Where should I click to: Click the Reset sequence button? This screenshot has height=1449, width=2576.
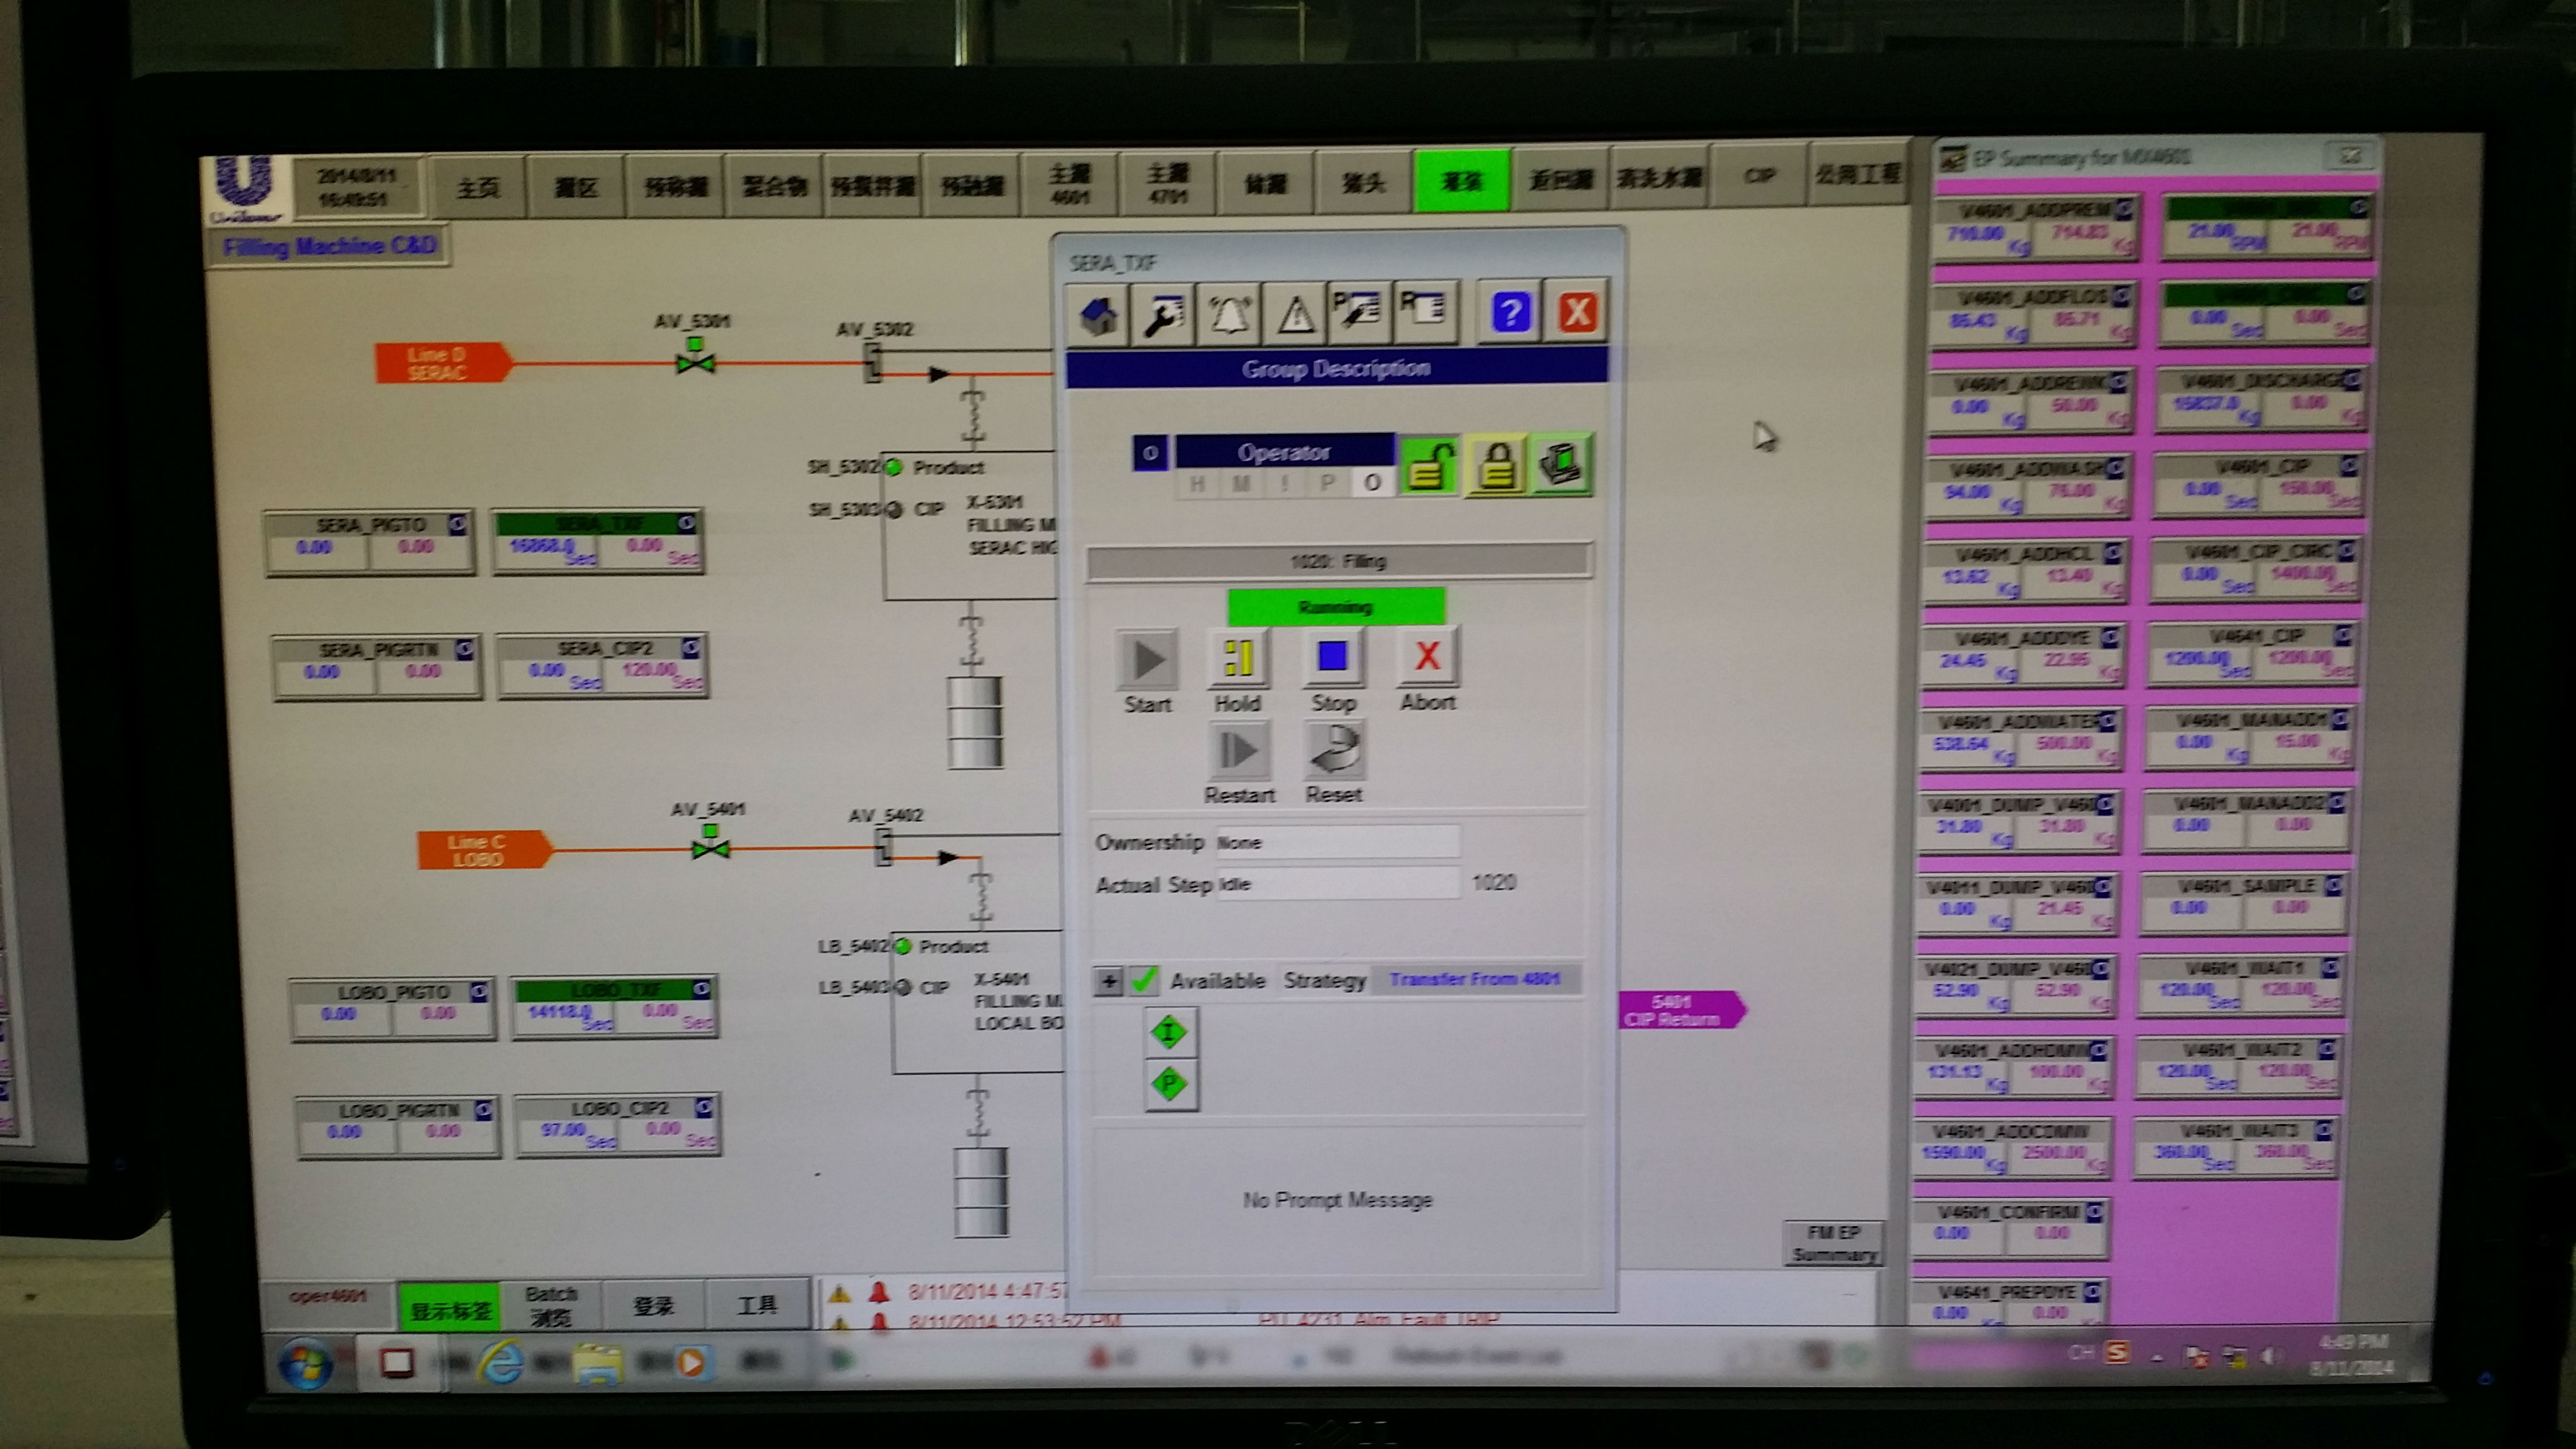click(x=1334, y=750)
